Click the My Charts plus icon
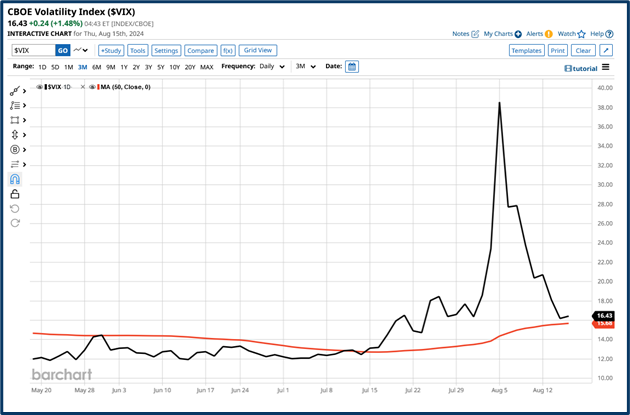Image resolution: width=630 pixels, height=415 pixels. pos(518,34)
